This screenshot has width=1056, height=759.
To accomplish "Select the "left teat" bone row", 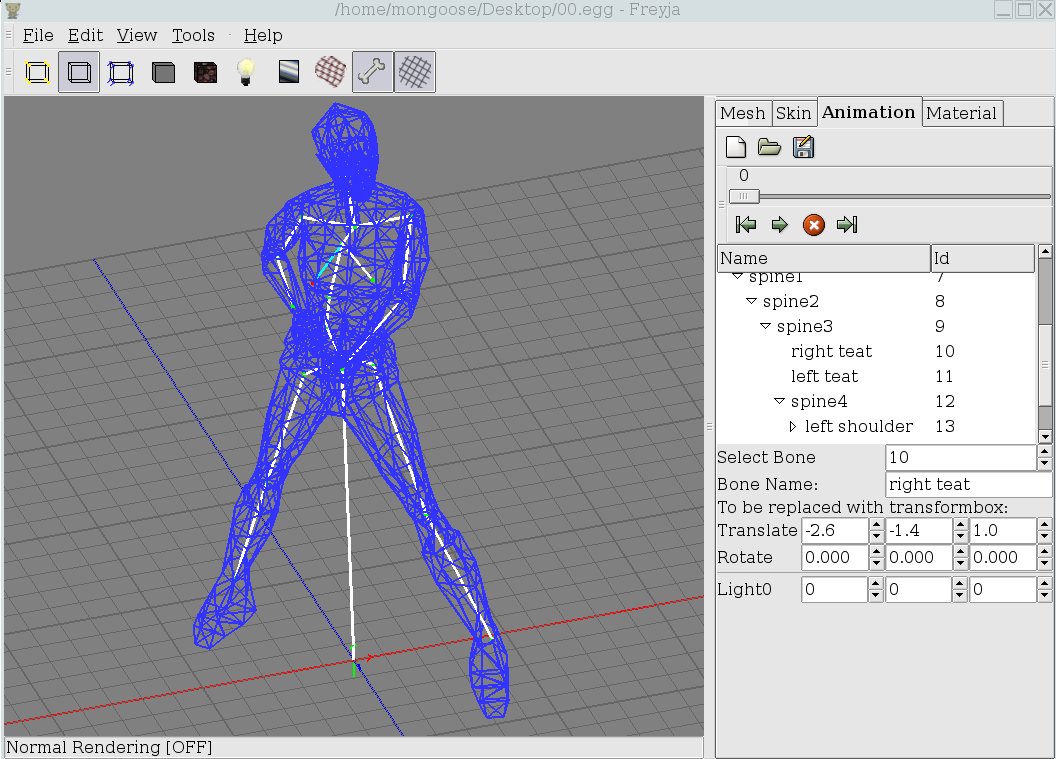I will click(x=876, y=376).
